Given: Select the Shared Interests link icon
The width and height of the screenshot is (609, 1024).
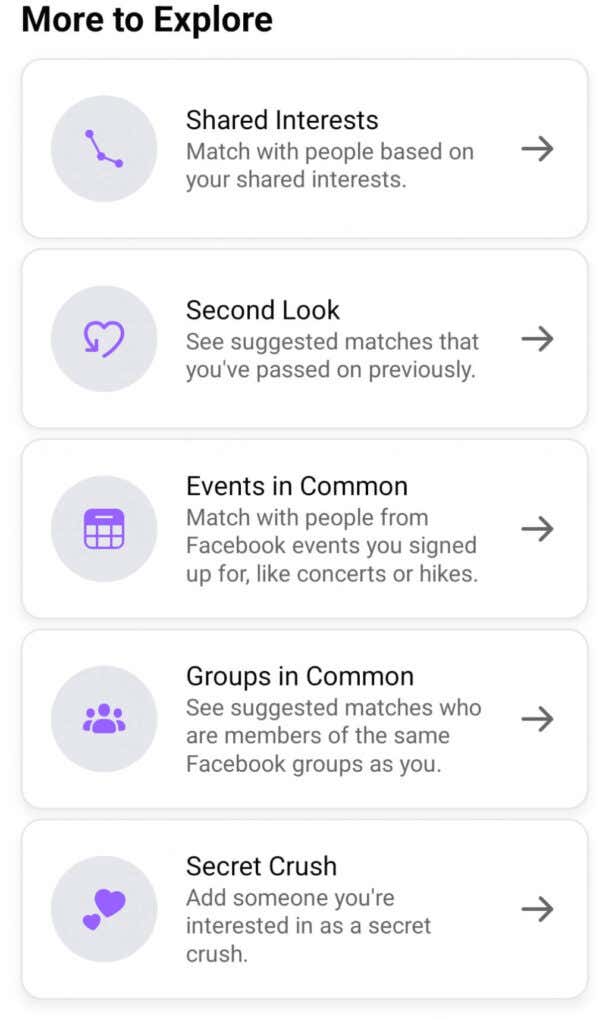Looking at the screenshot, I should coord(103,147).
